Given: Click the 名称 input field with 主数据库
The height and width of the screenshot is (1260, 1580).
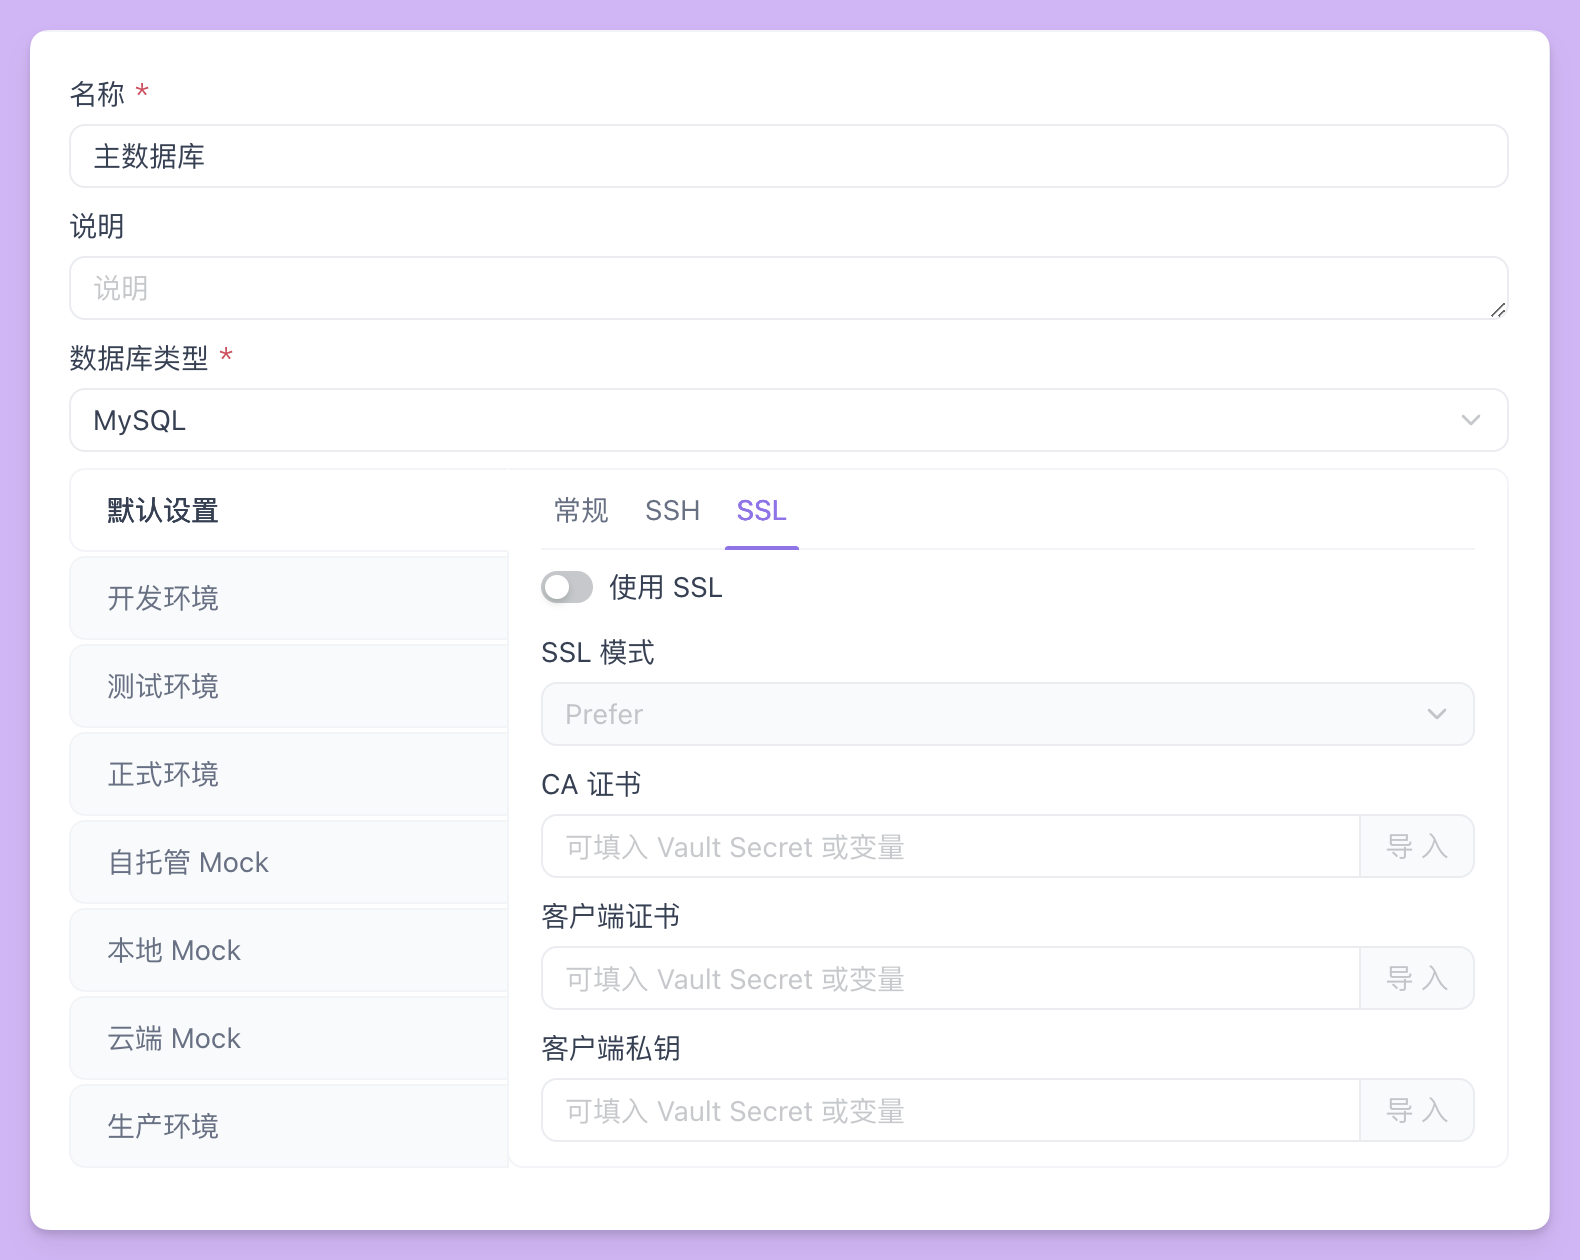Looking at the screenshot, I should 788,156.
